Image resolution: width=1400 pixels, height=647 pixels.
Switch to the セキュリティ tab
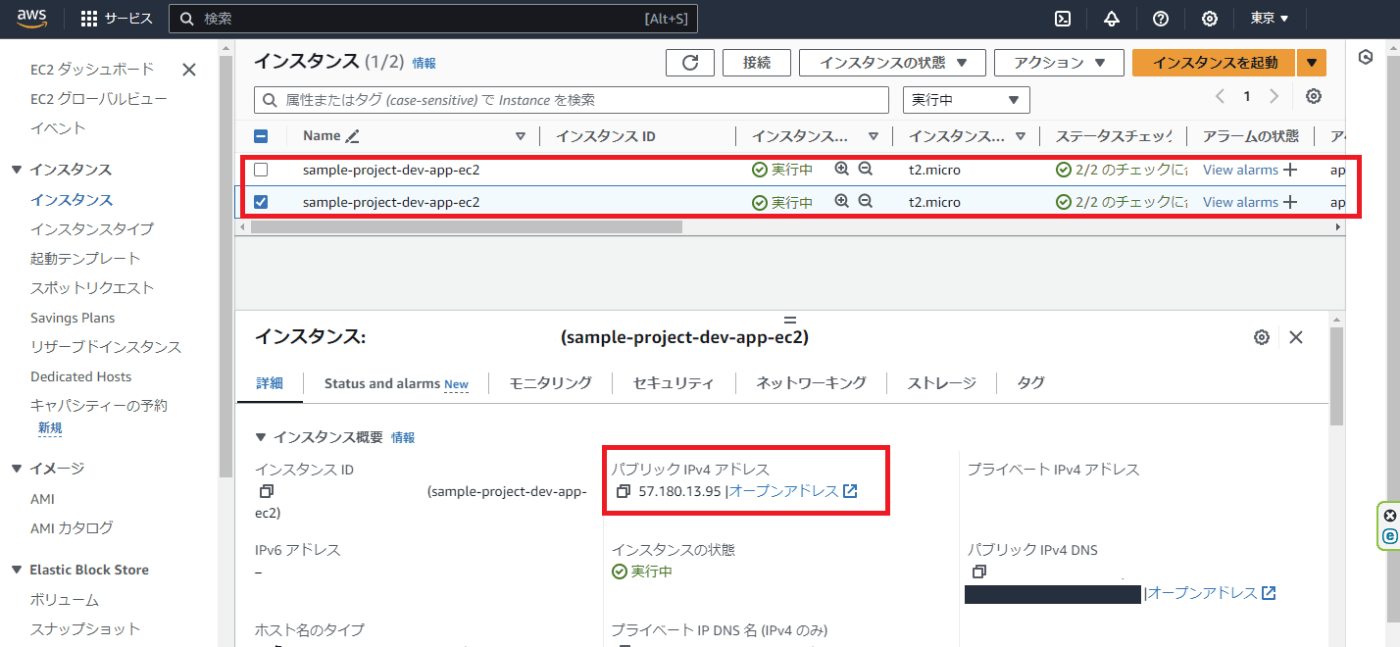[674, 383]
